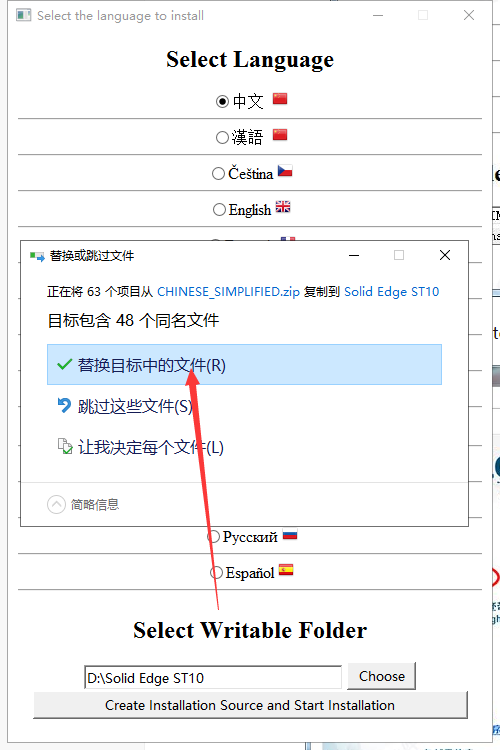Open the Solid Edge ST10 destination link
The width and height of the screenshot is (500, 750).
click(391, 292)
